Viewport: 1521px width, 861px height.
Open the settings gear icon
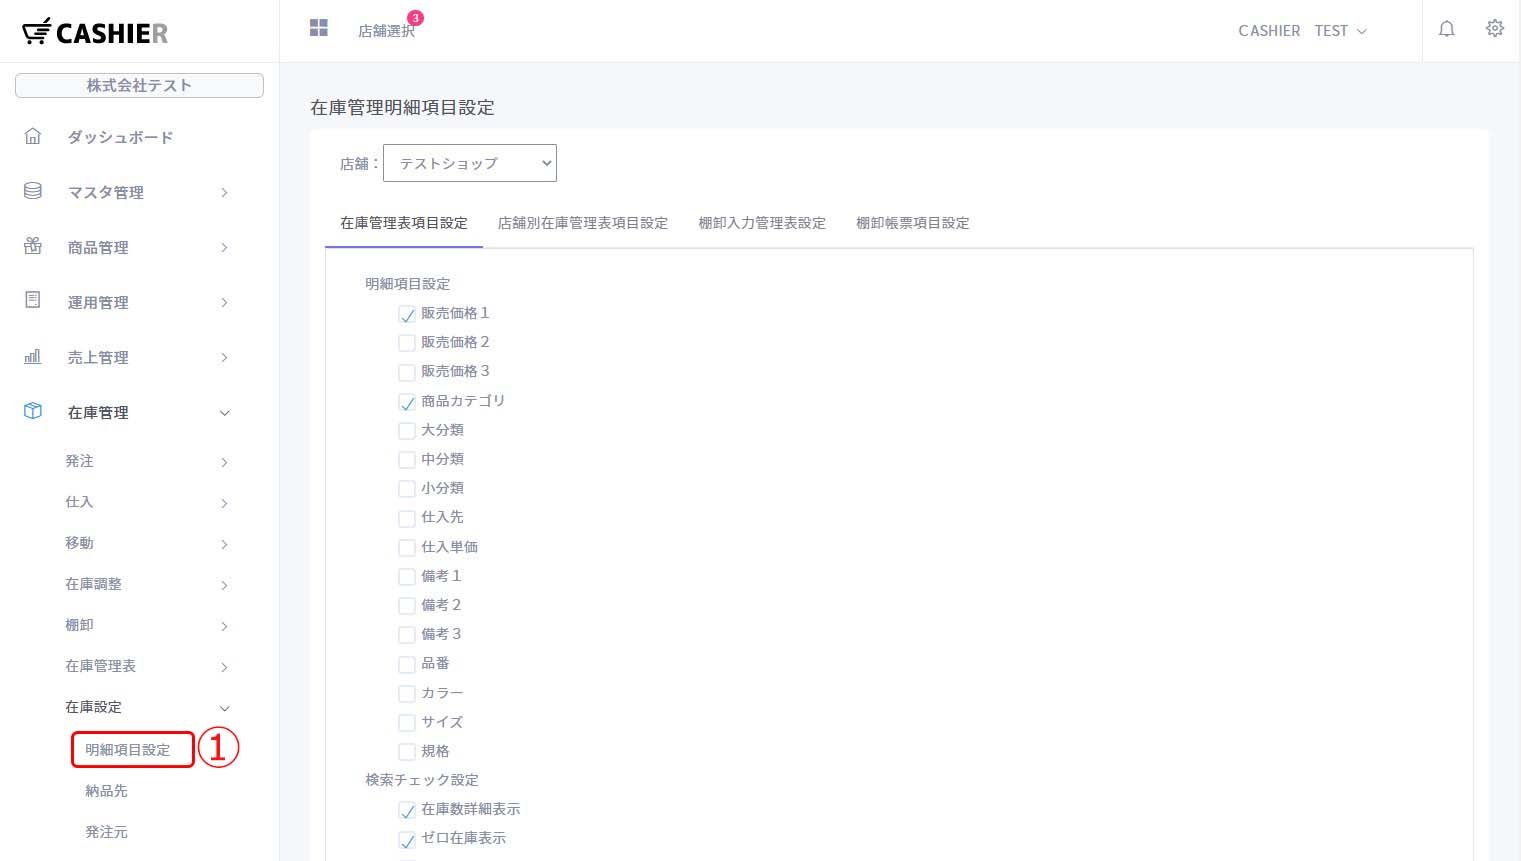1494,28
